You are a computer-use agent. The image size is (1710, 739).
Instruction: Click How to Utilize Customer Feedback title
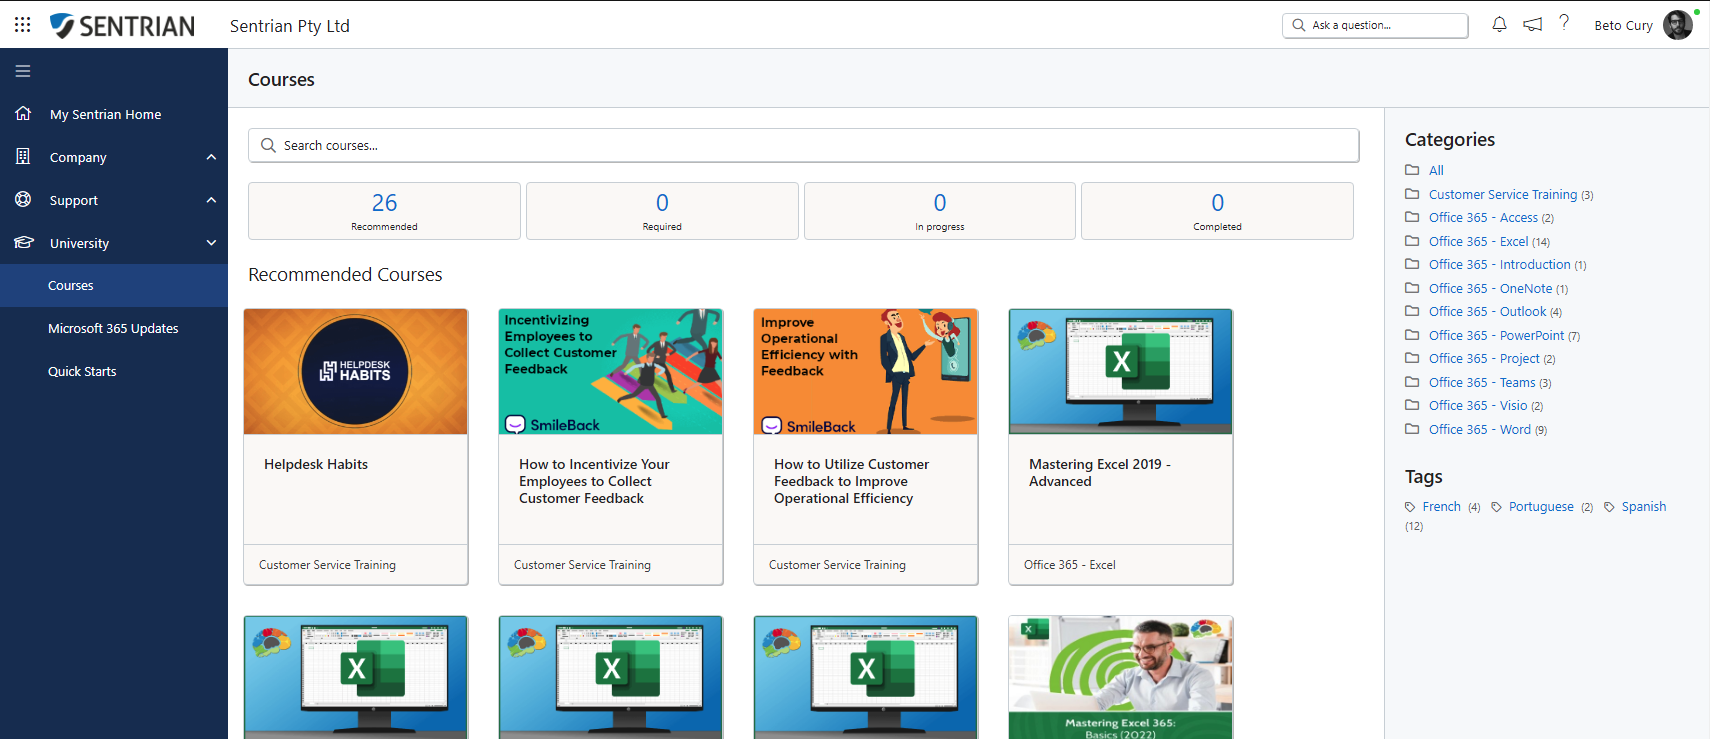click(x=851, y=481)
